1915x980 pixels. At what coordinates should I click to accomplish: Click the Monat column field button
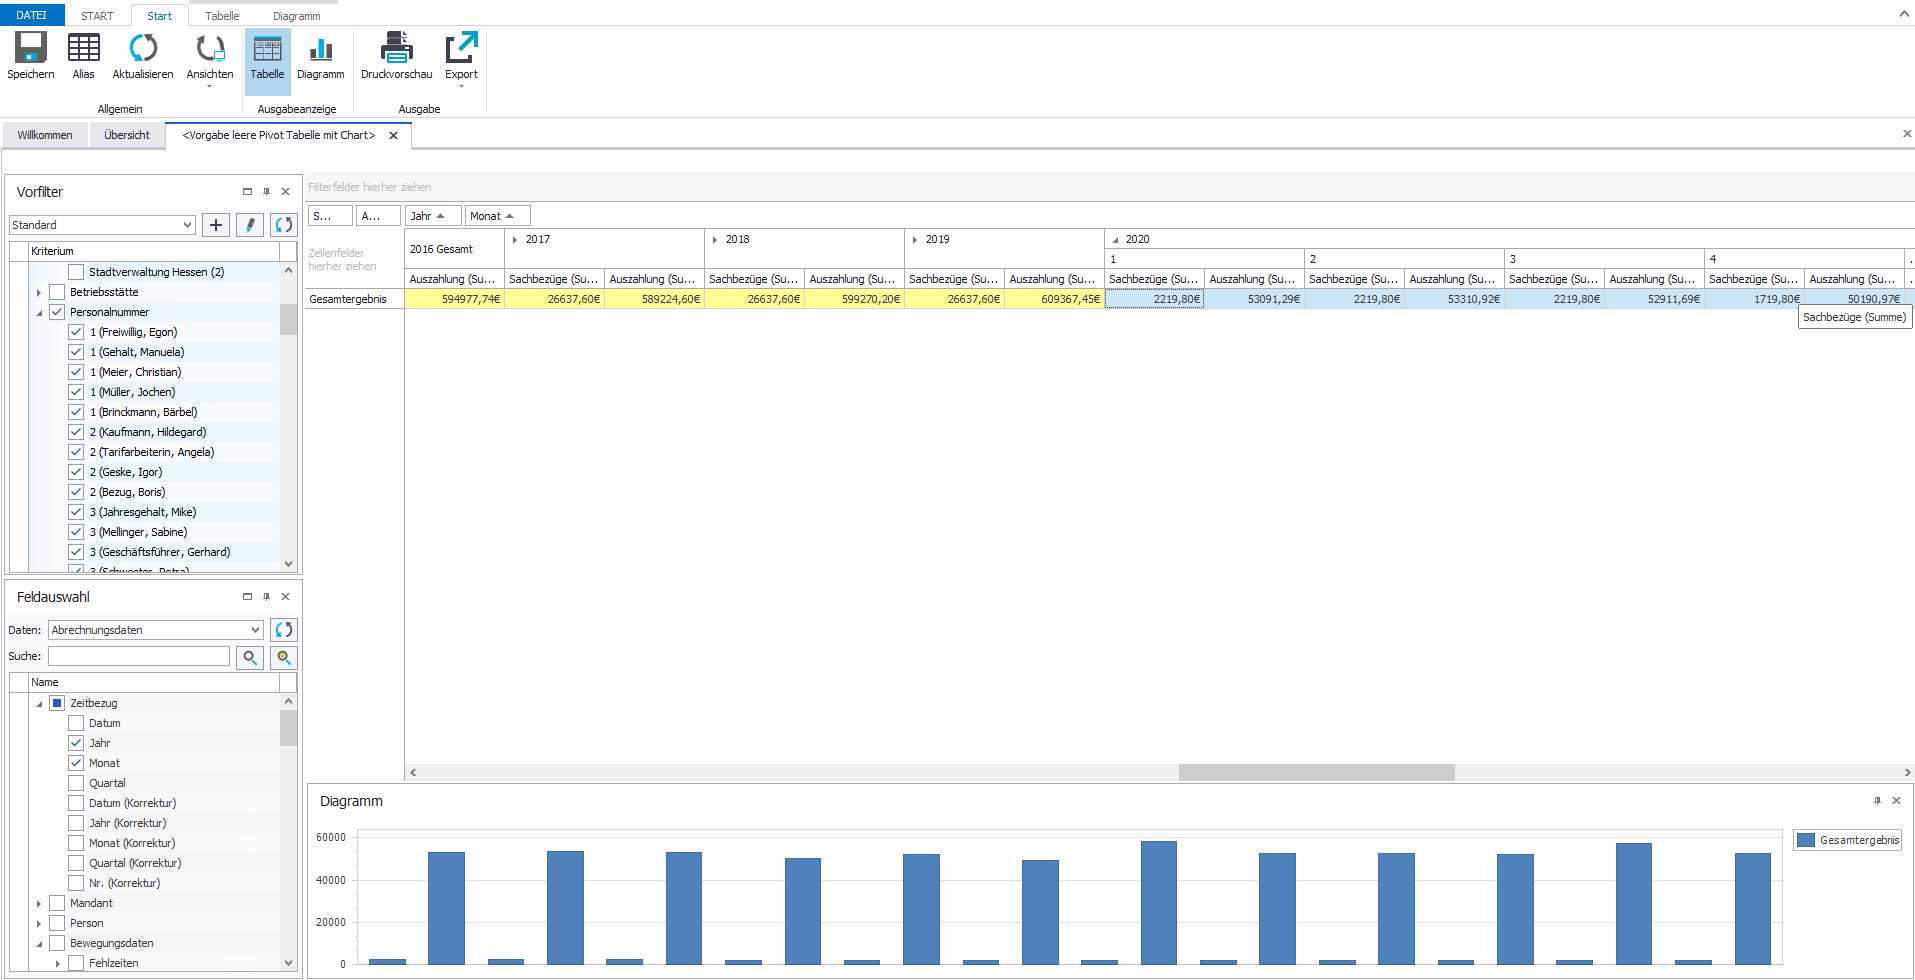(x=496, y=216)
